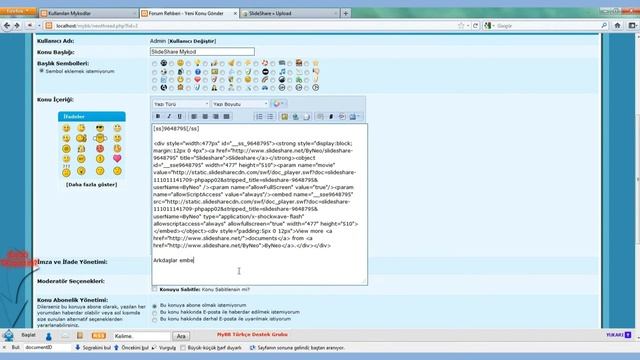Viewport: 640px width, 360px height.
Task: Choose the blue question mark post icon radio
Action: (189, 72)
